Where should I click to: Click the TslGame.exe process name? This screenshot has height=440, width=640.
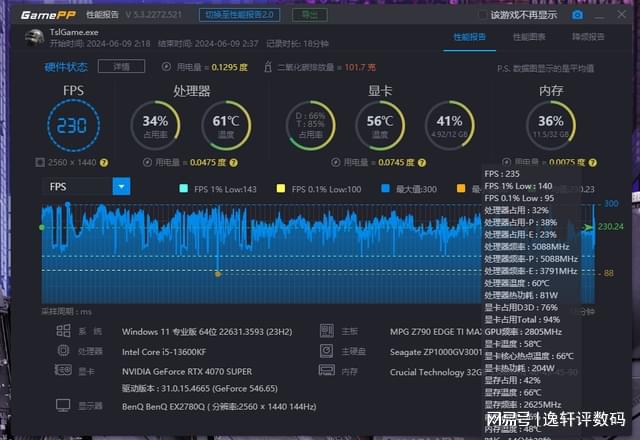point(74,32)
